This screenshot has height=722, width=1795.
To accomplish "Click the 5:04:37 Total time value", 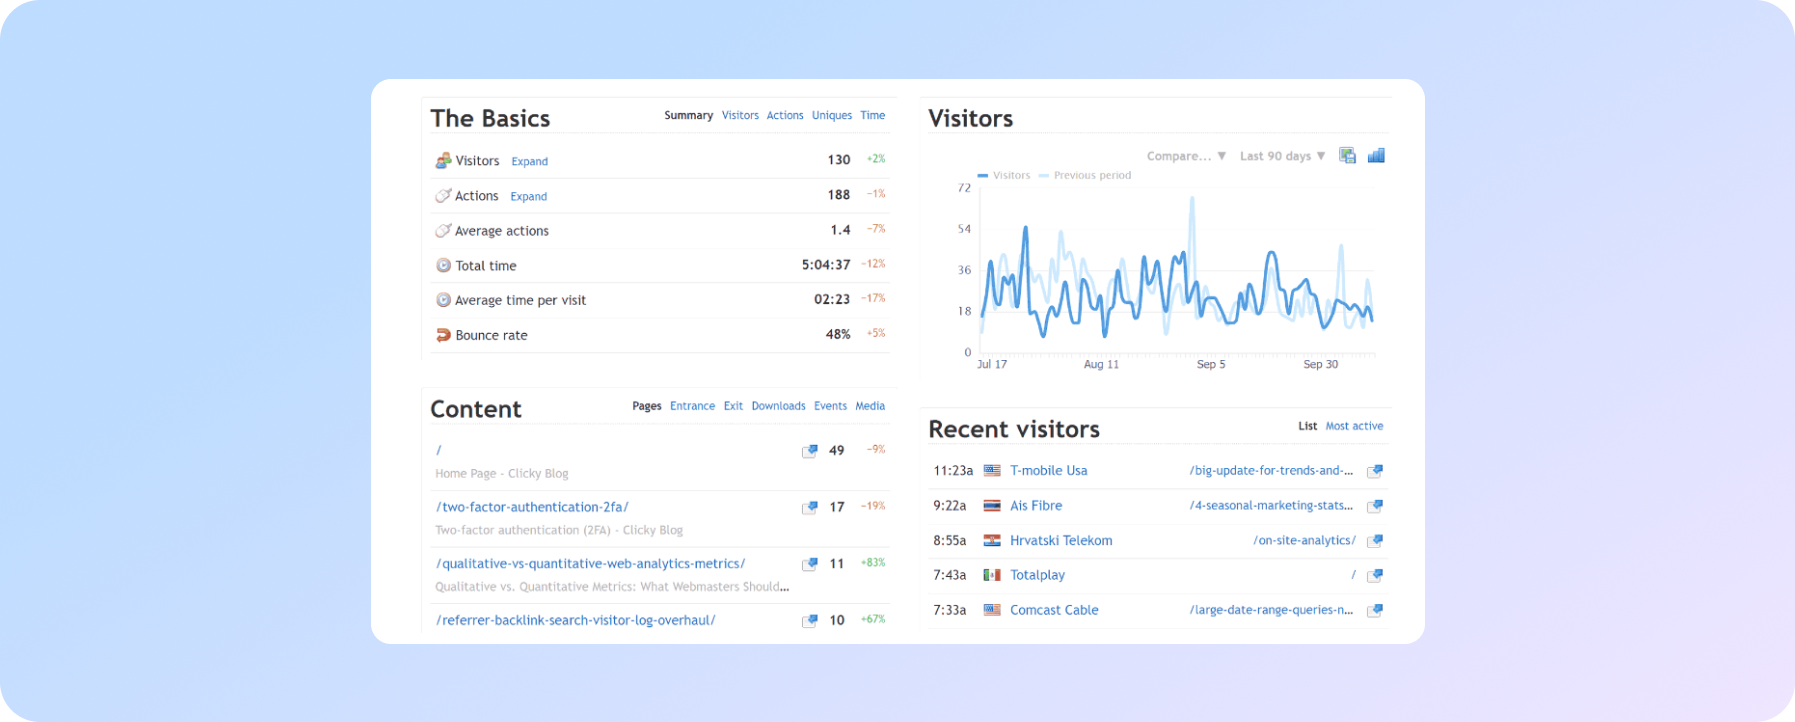I will click(x=826, y=265).
